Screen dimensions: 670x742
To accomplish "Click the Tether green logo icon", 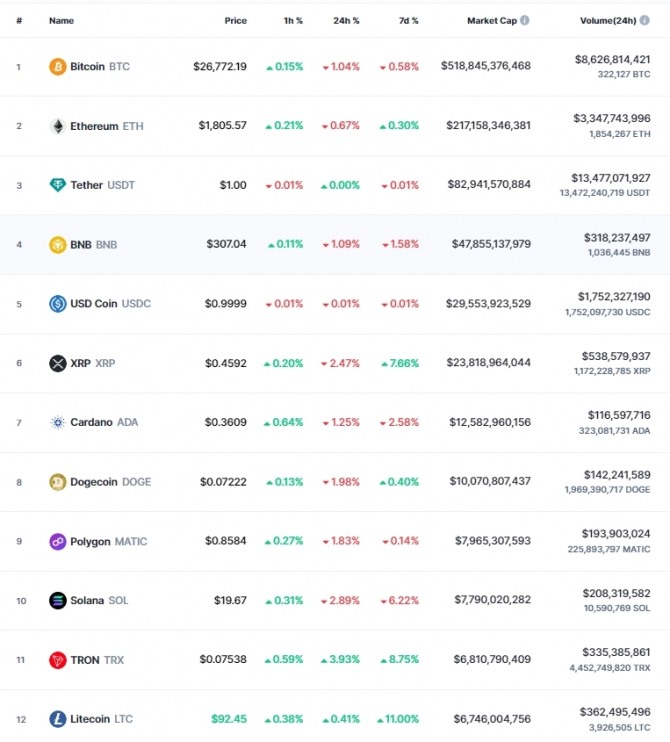I will pyautogui.click(x=58, y=185).
